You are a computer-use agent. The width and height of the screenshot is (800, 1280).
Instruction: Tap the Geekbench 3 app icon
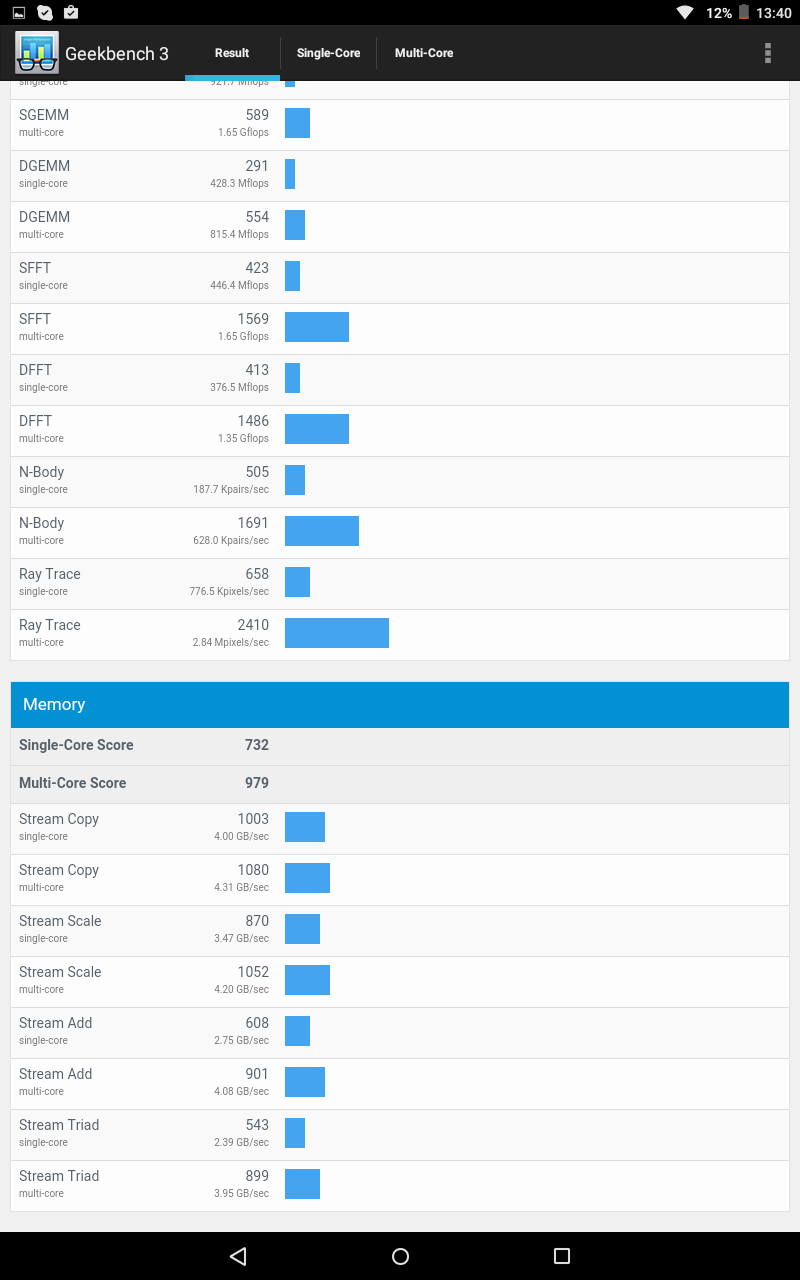37,53
